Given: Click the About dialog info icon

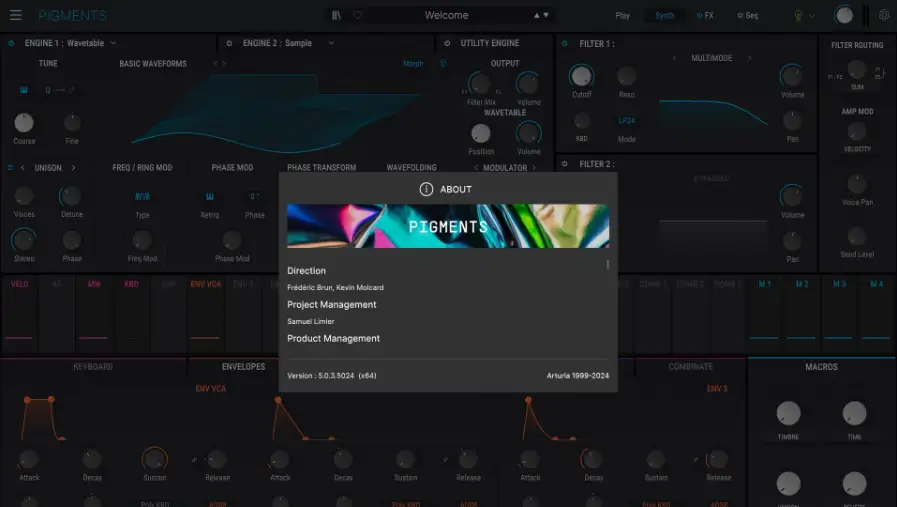Looking at the screenshot, I should 426,189.
